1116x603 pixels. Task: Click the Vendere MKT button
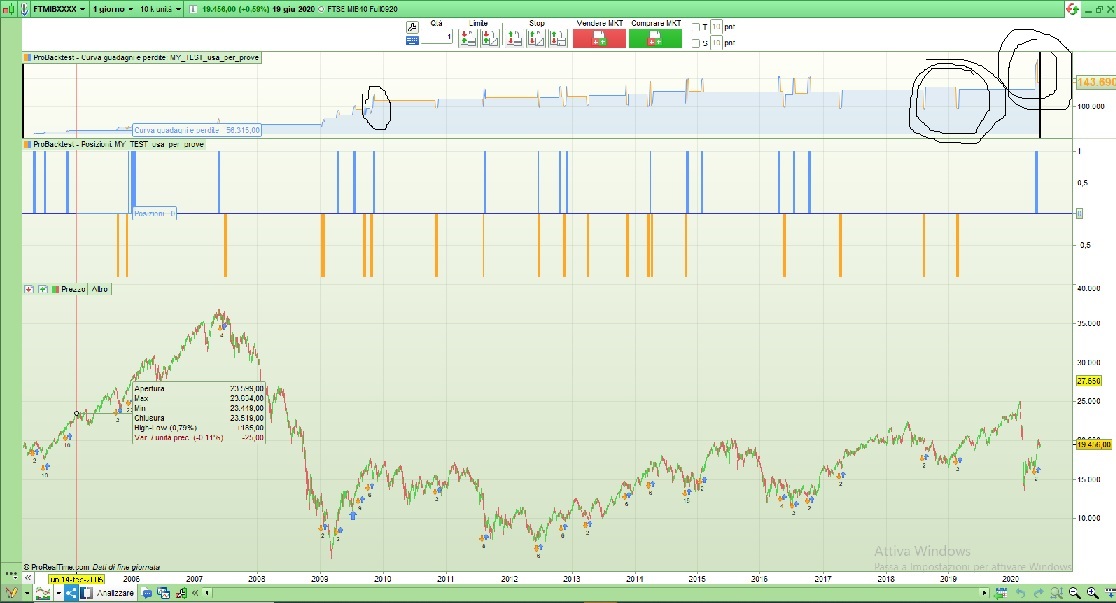(599, 38)
